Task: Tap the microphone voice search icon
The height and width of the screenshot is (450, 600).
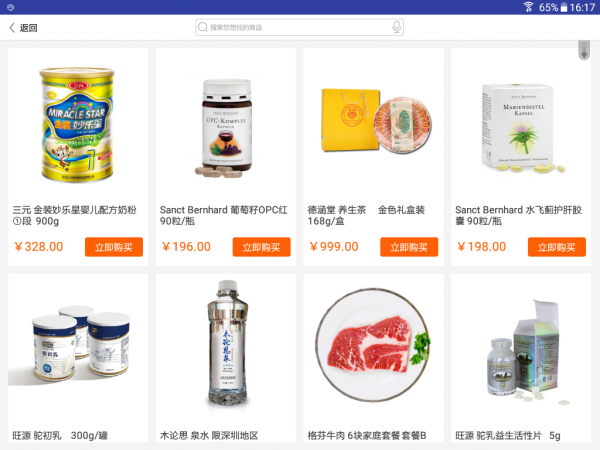Action: point(397,27)
